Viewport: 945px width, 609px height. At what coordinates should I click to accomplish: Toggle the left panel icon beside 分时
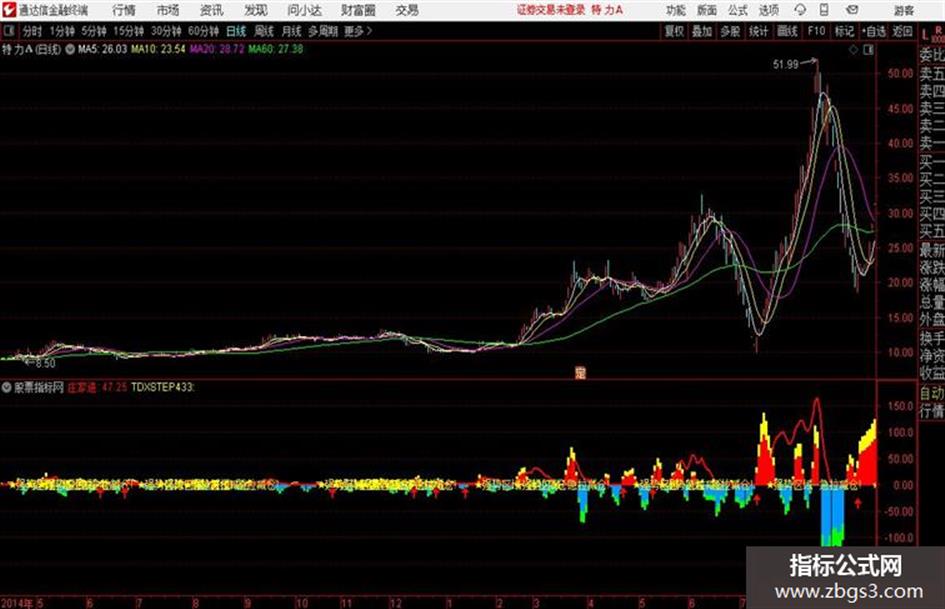pyautogui.click(x=8, y=31)
